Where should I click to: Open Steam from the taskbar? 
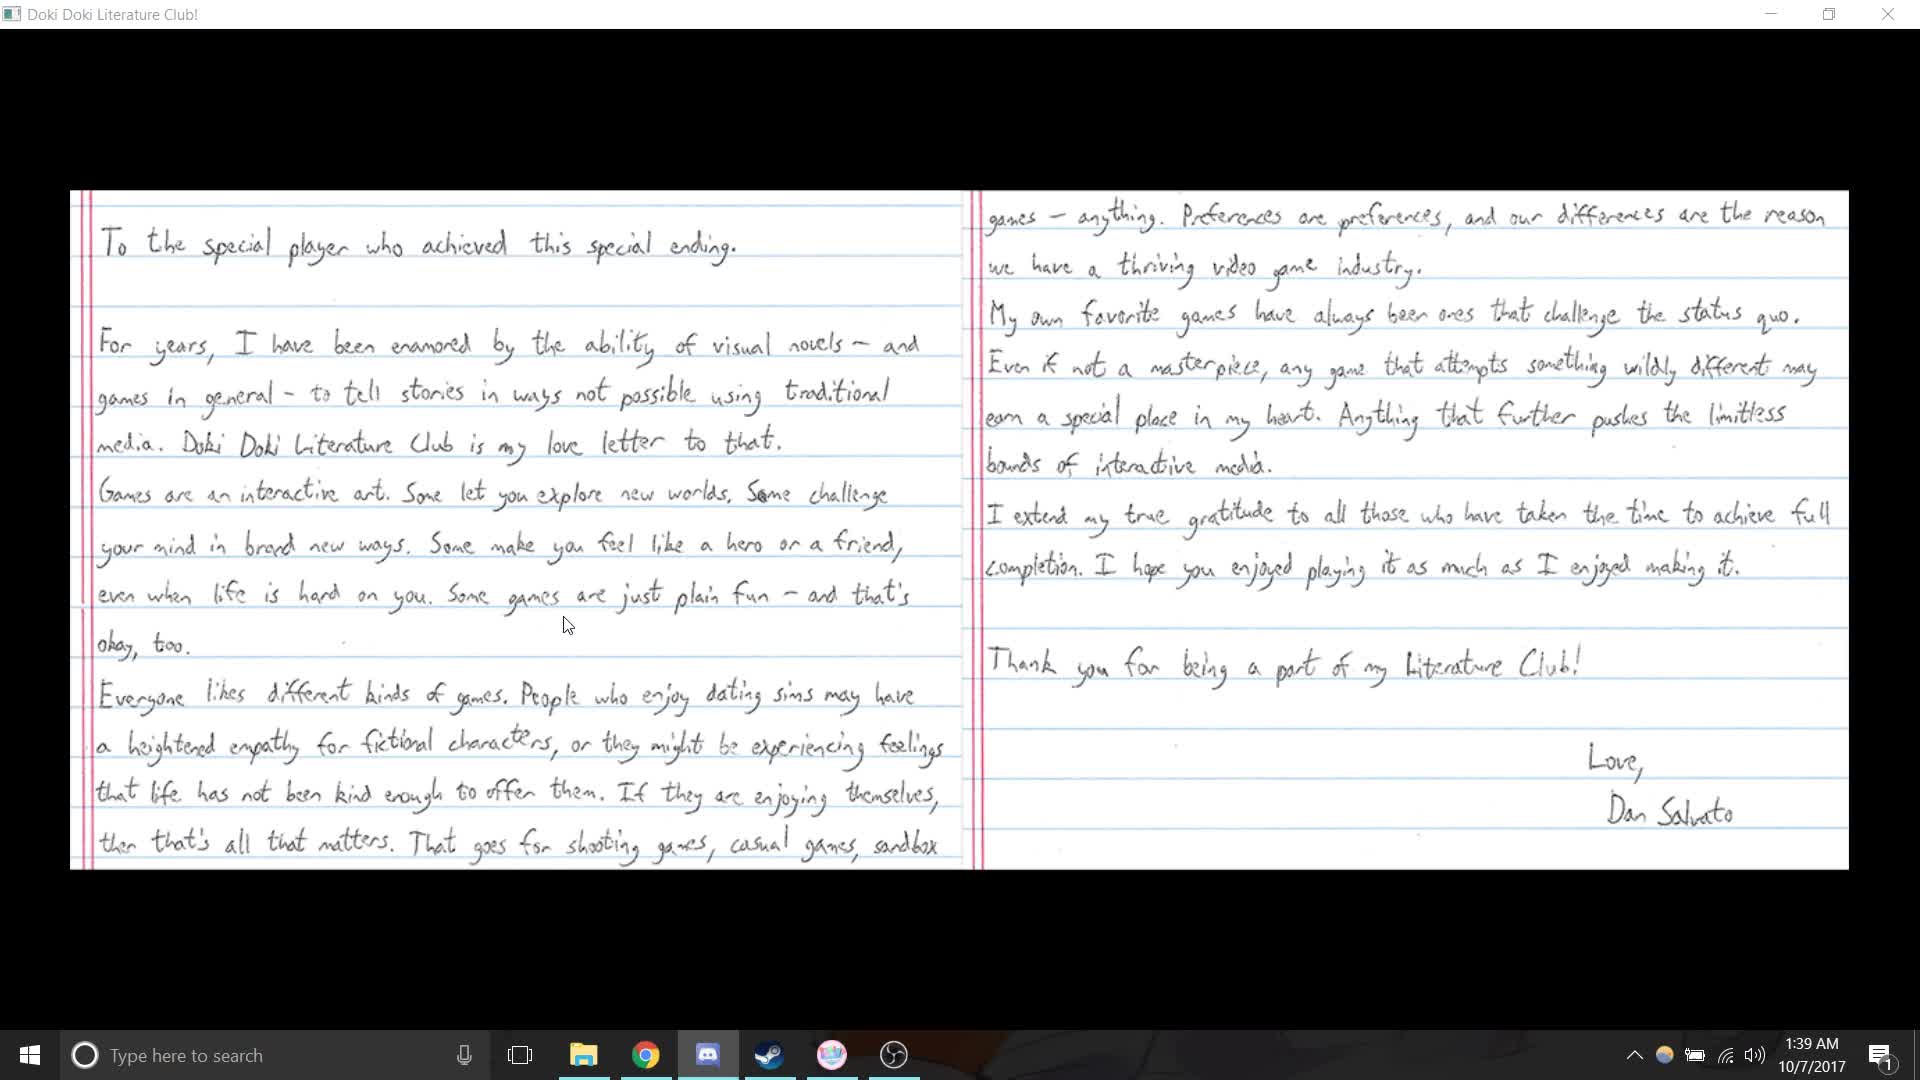[769, 1055]
